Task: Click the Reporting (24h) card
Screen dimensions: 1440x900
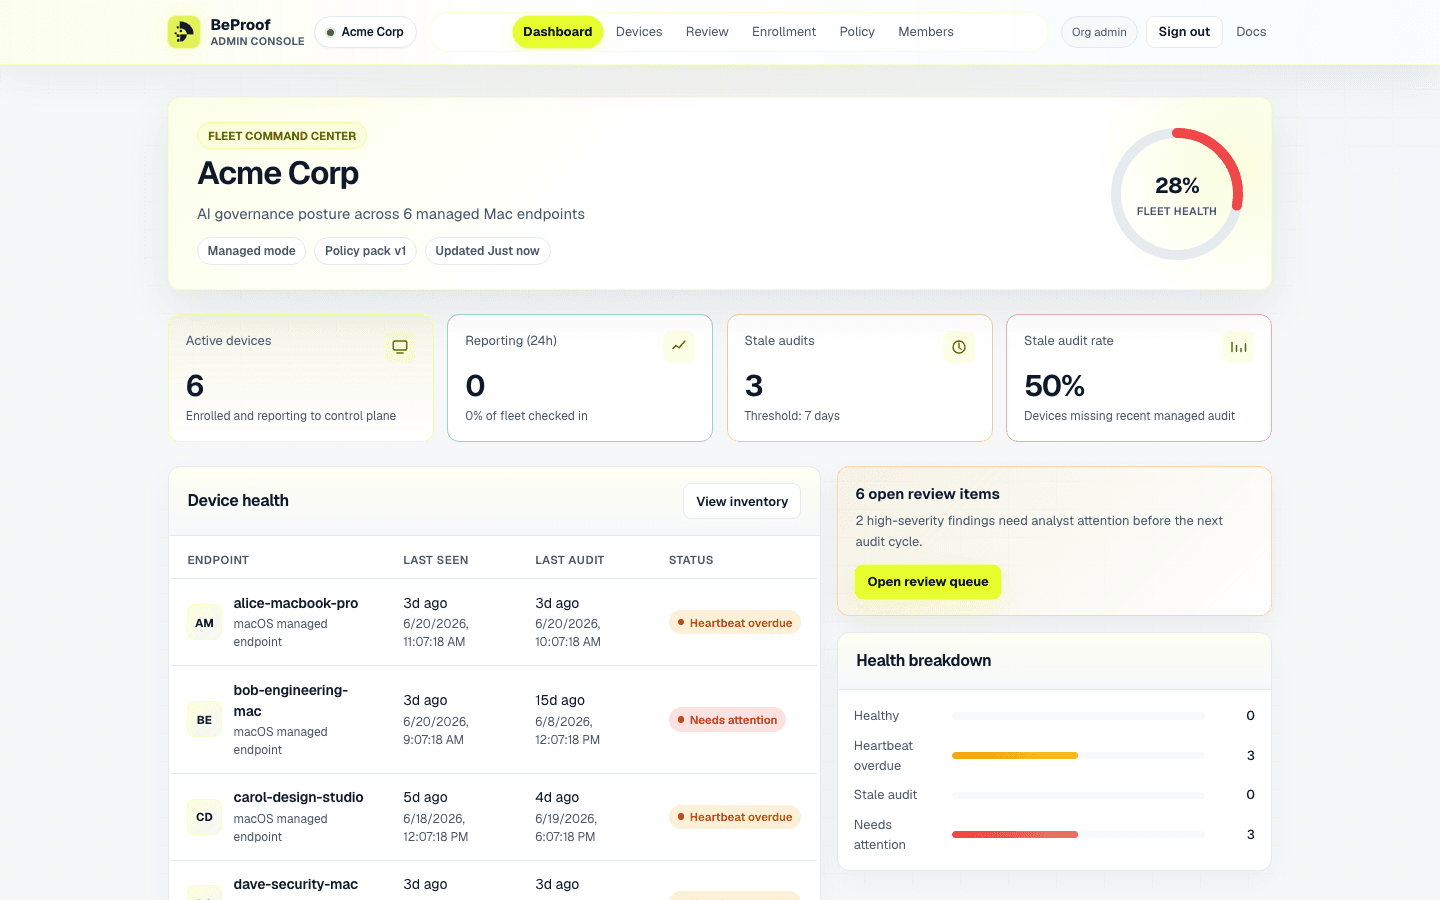Action: point(580,378)
